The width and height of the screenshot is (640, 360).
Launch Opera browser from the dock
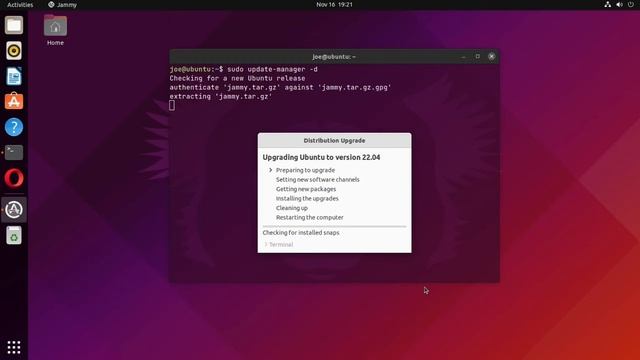[14, 178]
